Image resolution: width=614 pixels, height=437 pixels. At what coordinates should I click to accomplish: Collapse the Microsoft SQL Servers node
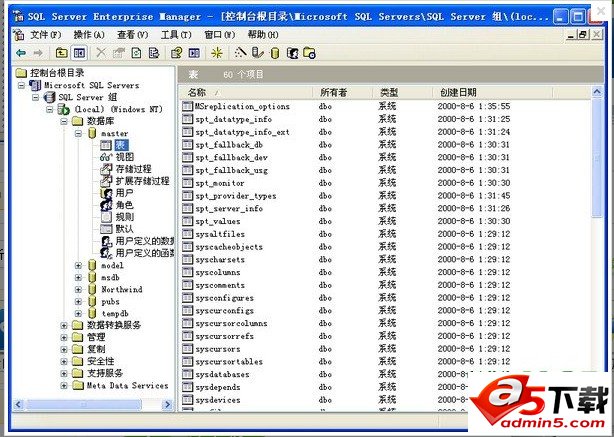[x=22, y=85]
